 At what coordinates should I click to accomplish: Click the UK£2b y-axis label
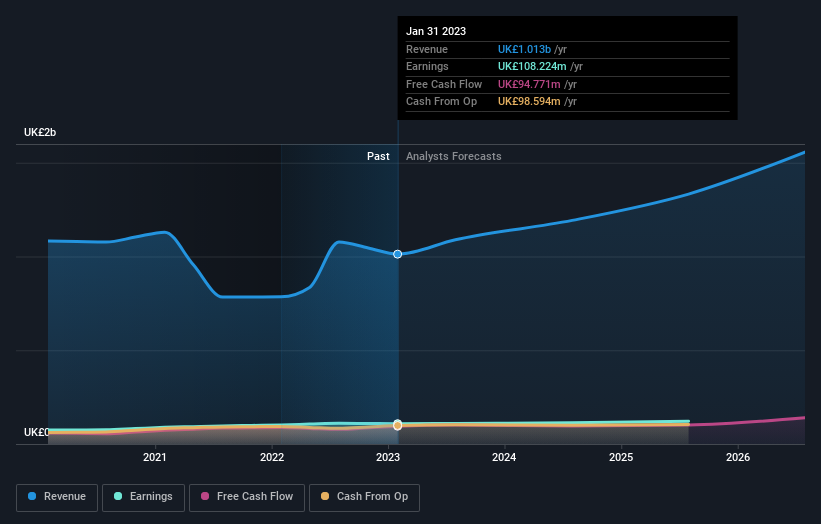[x=40, y=132]
